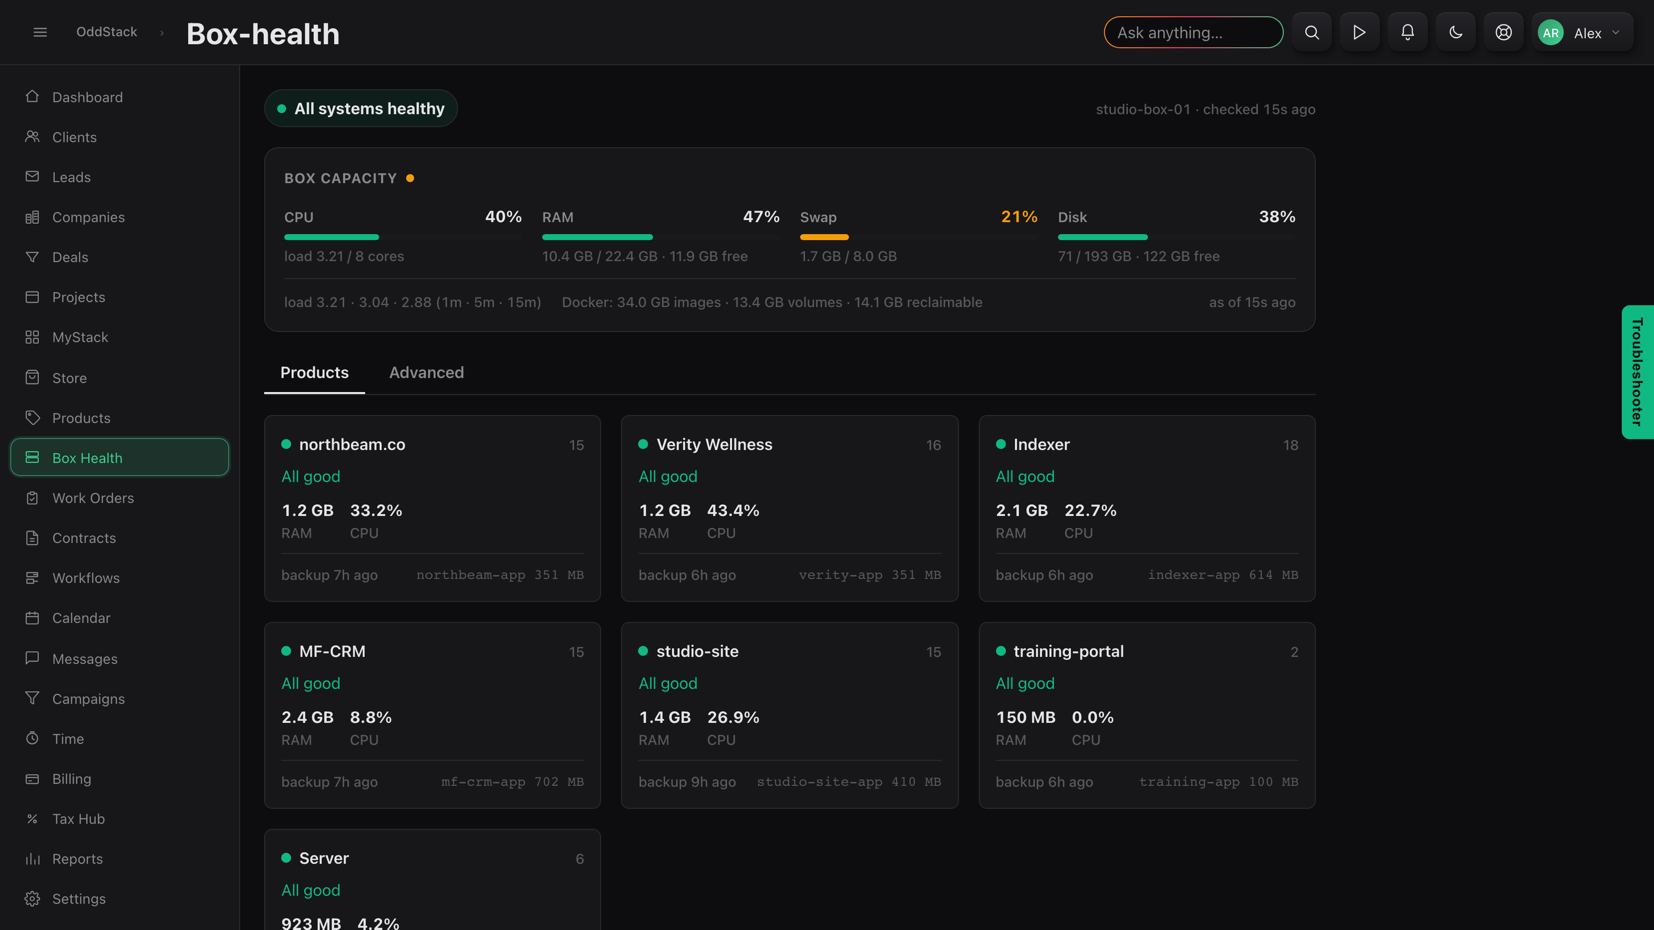
Task: Click All systems healthy status pill
Action: tap(361, 108)
